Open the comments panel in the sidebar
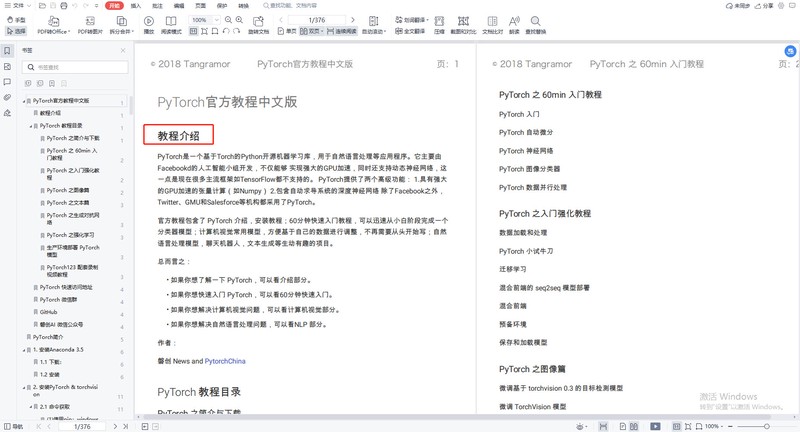 pos(7,82)
